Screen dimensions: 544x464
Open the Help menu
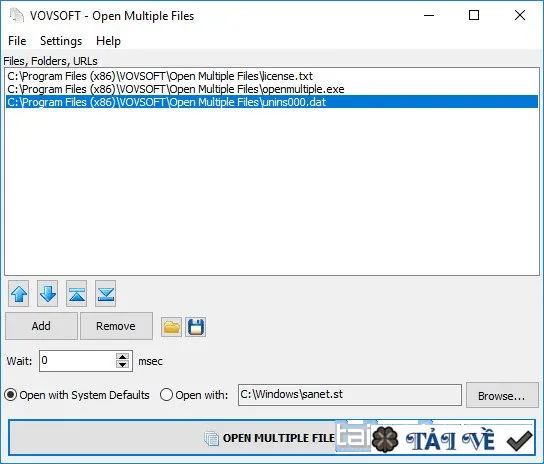click(x=108, y=41)
